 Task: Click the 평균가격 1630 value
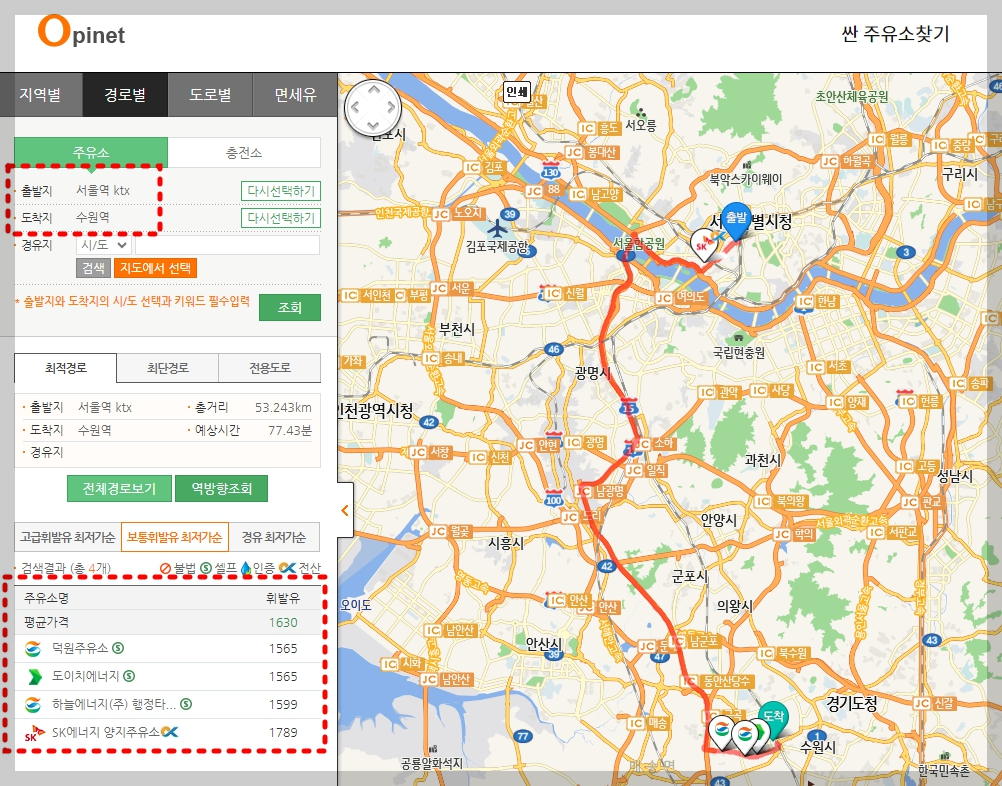pyautogui.click(x=283, y=622)
